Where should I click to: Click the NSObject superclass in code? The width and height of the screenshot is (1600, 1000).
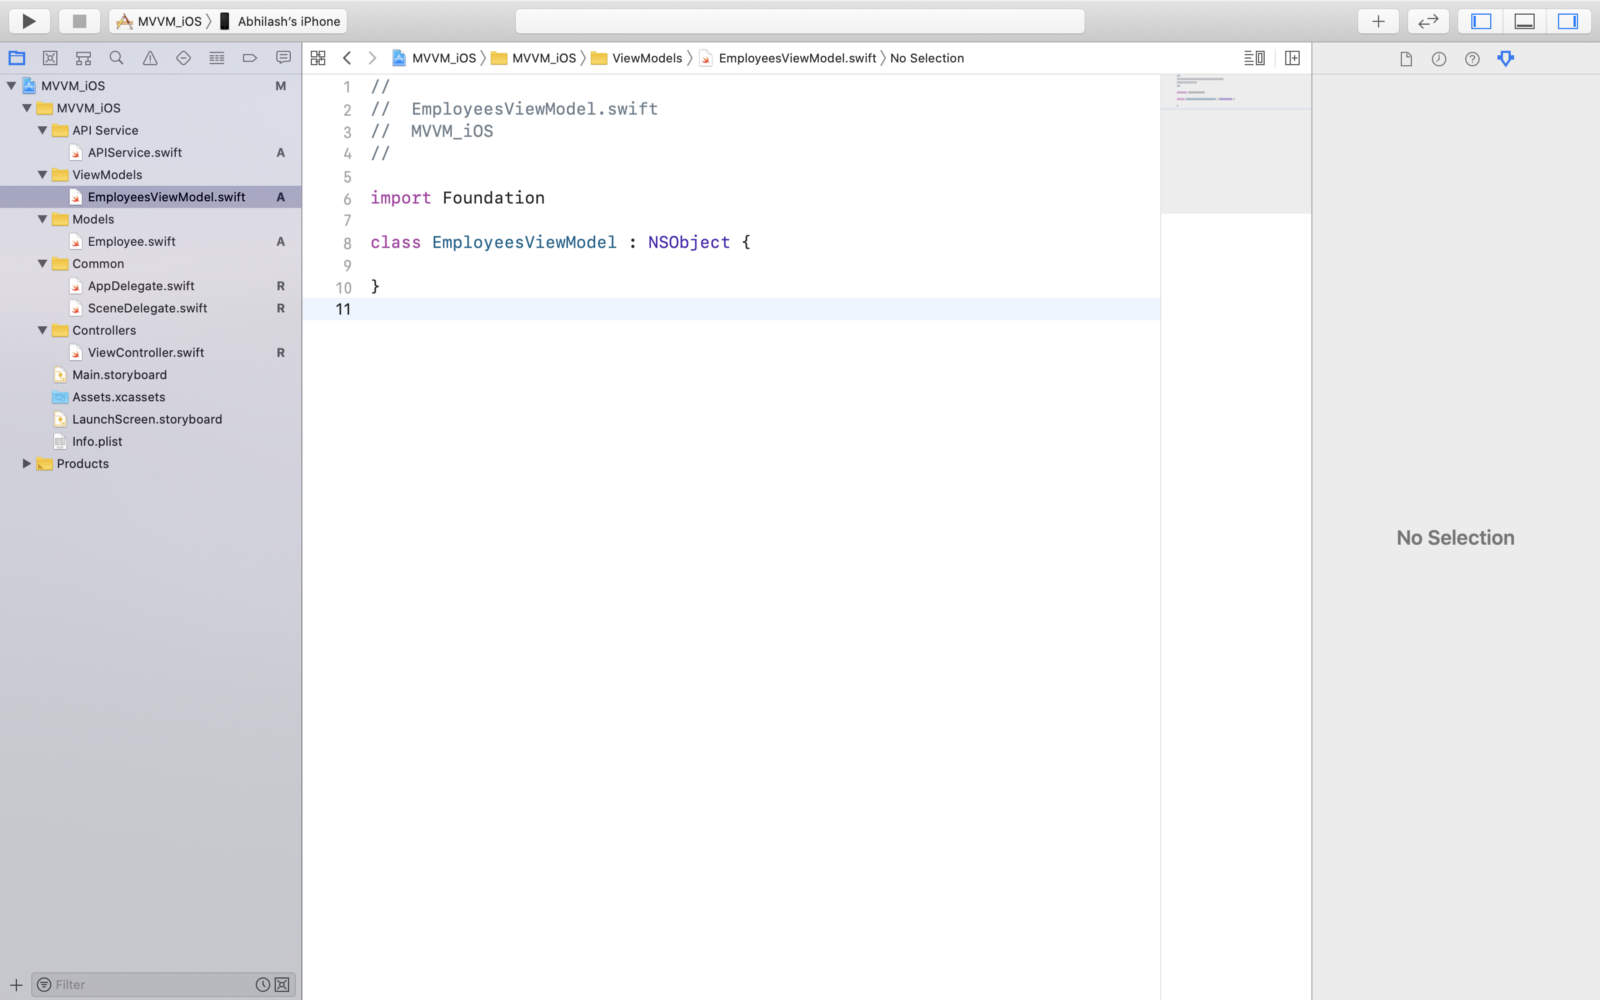(x=689, y=242)
